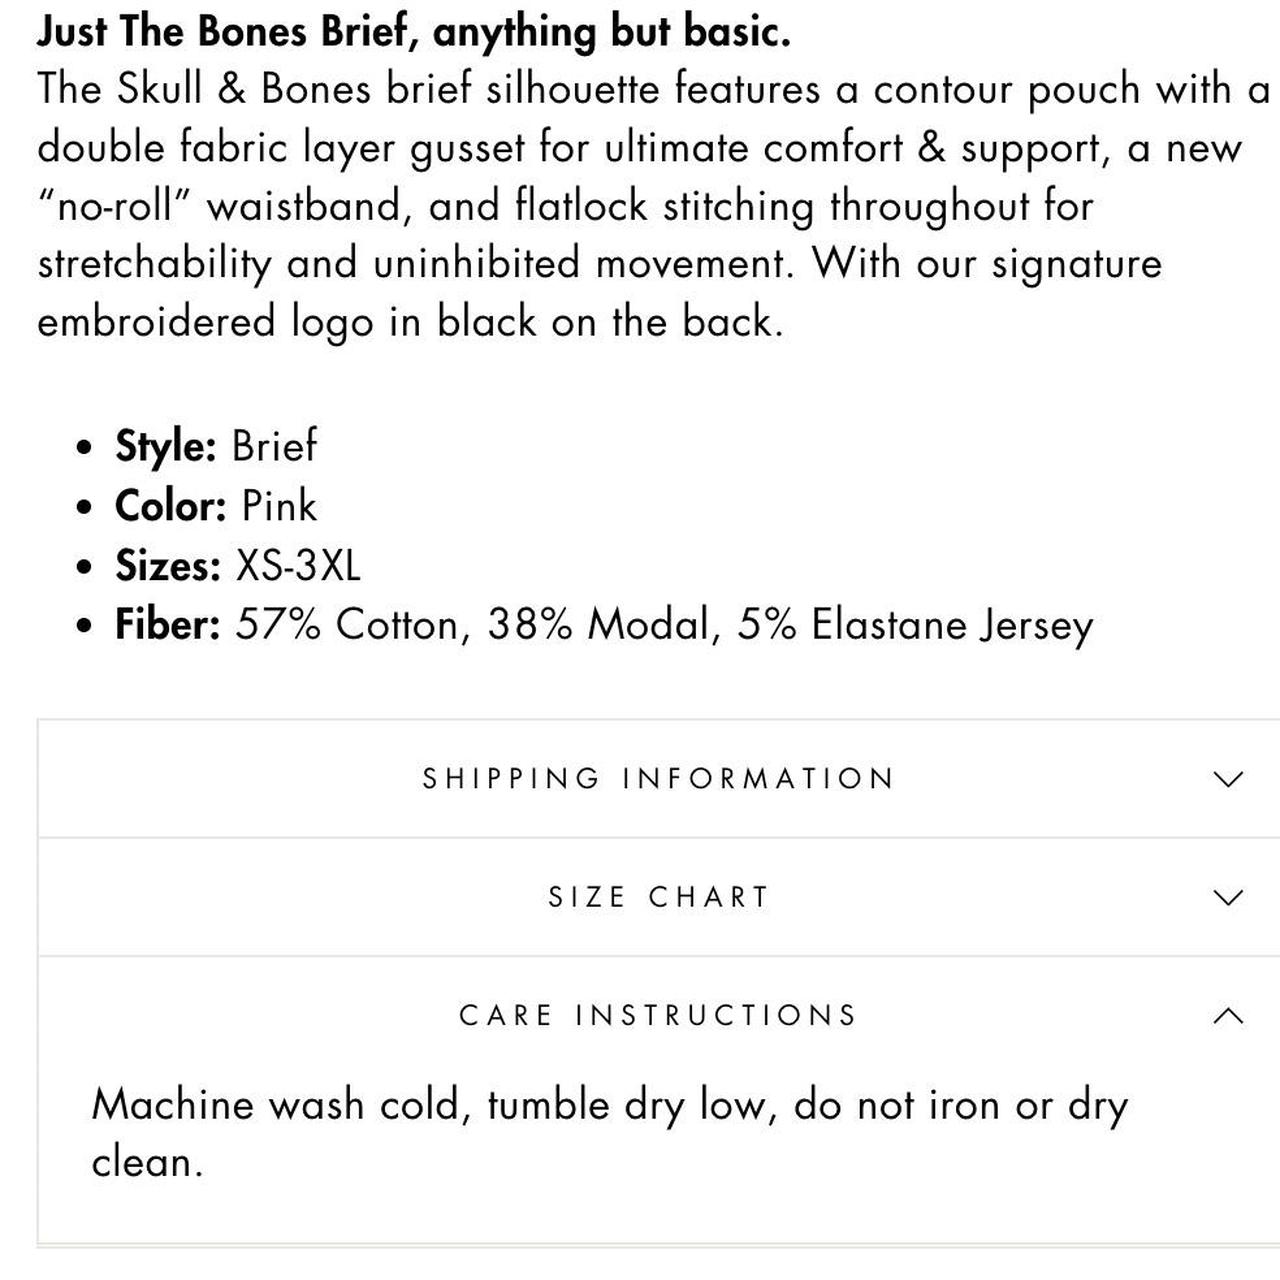Click the Style: Brief bullet item
The width and height of the screenshot is (1280, 1280).
point(216,446)
